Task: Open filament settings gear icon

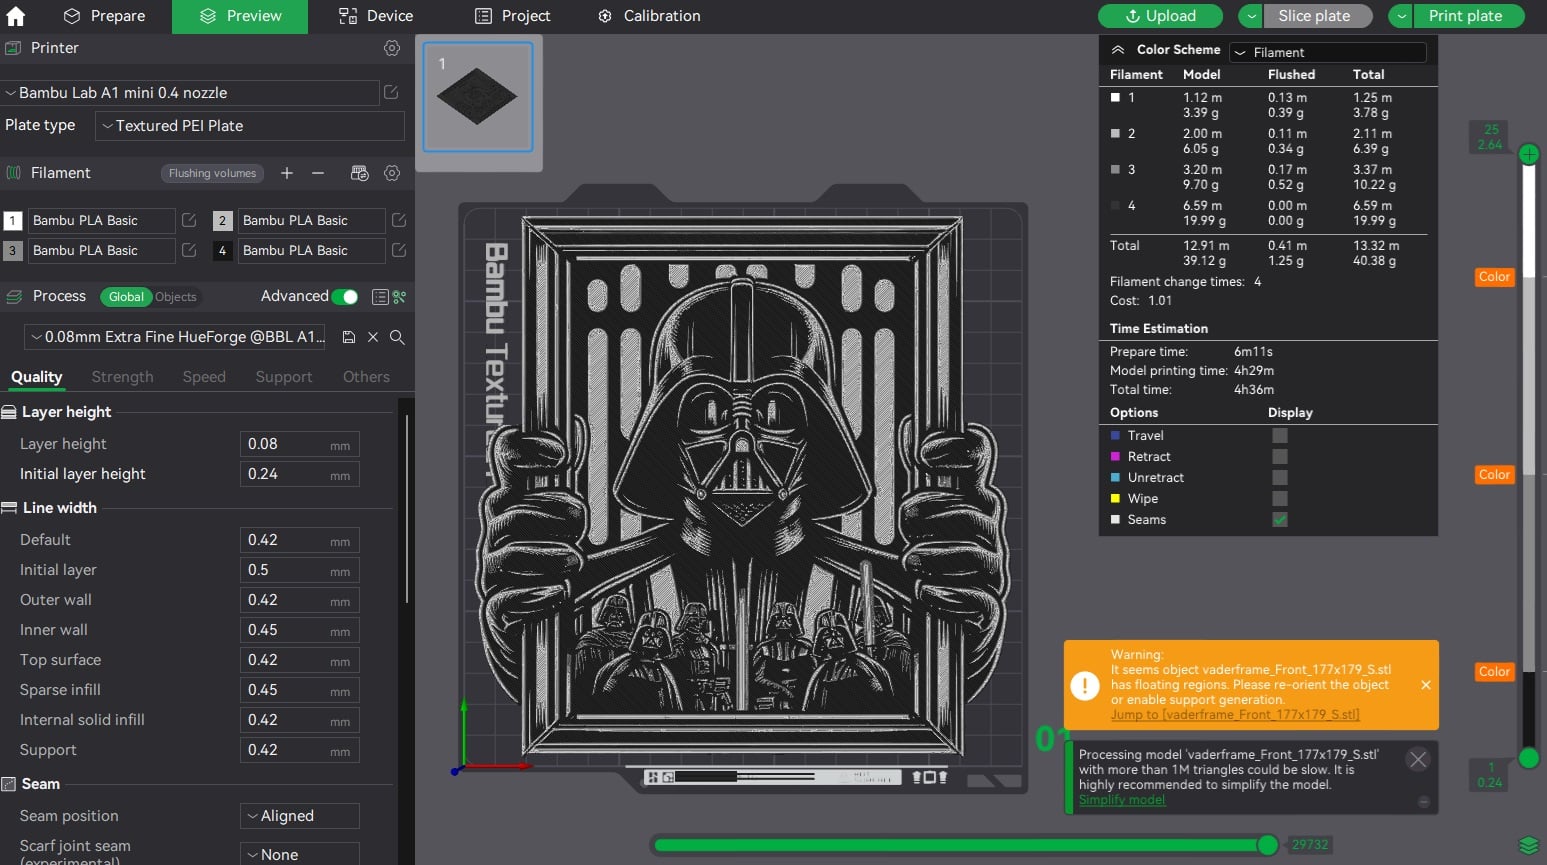Action: (x=392, y=173)
